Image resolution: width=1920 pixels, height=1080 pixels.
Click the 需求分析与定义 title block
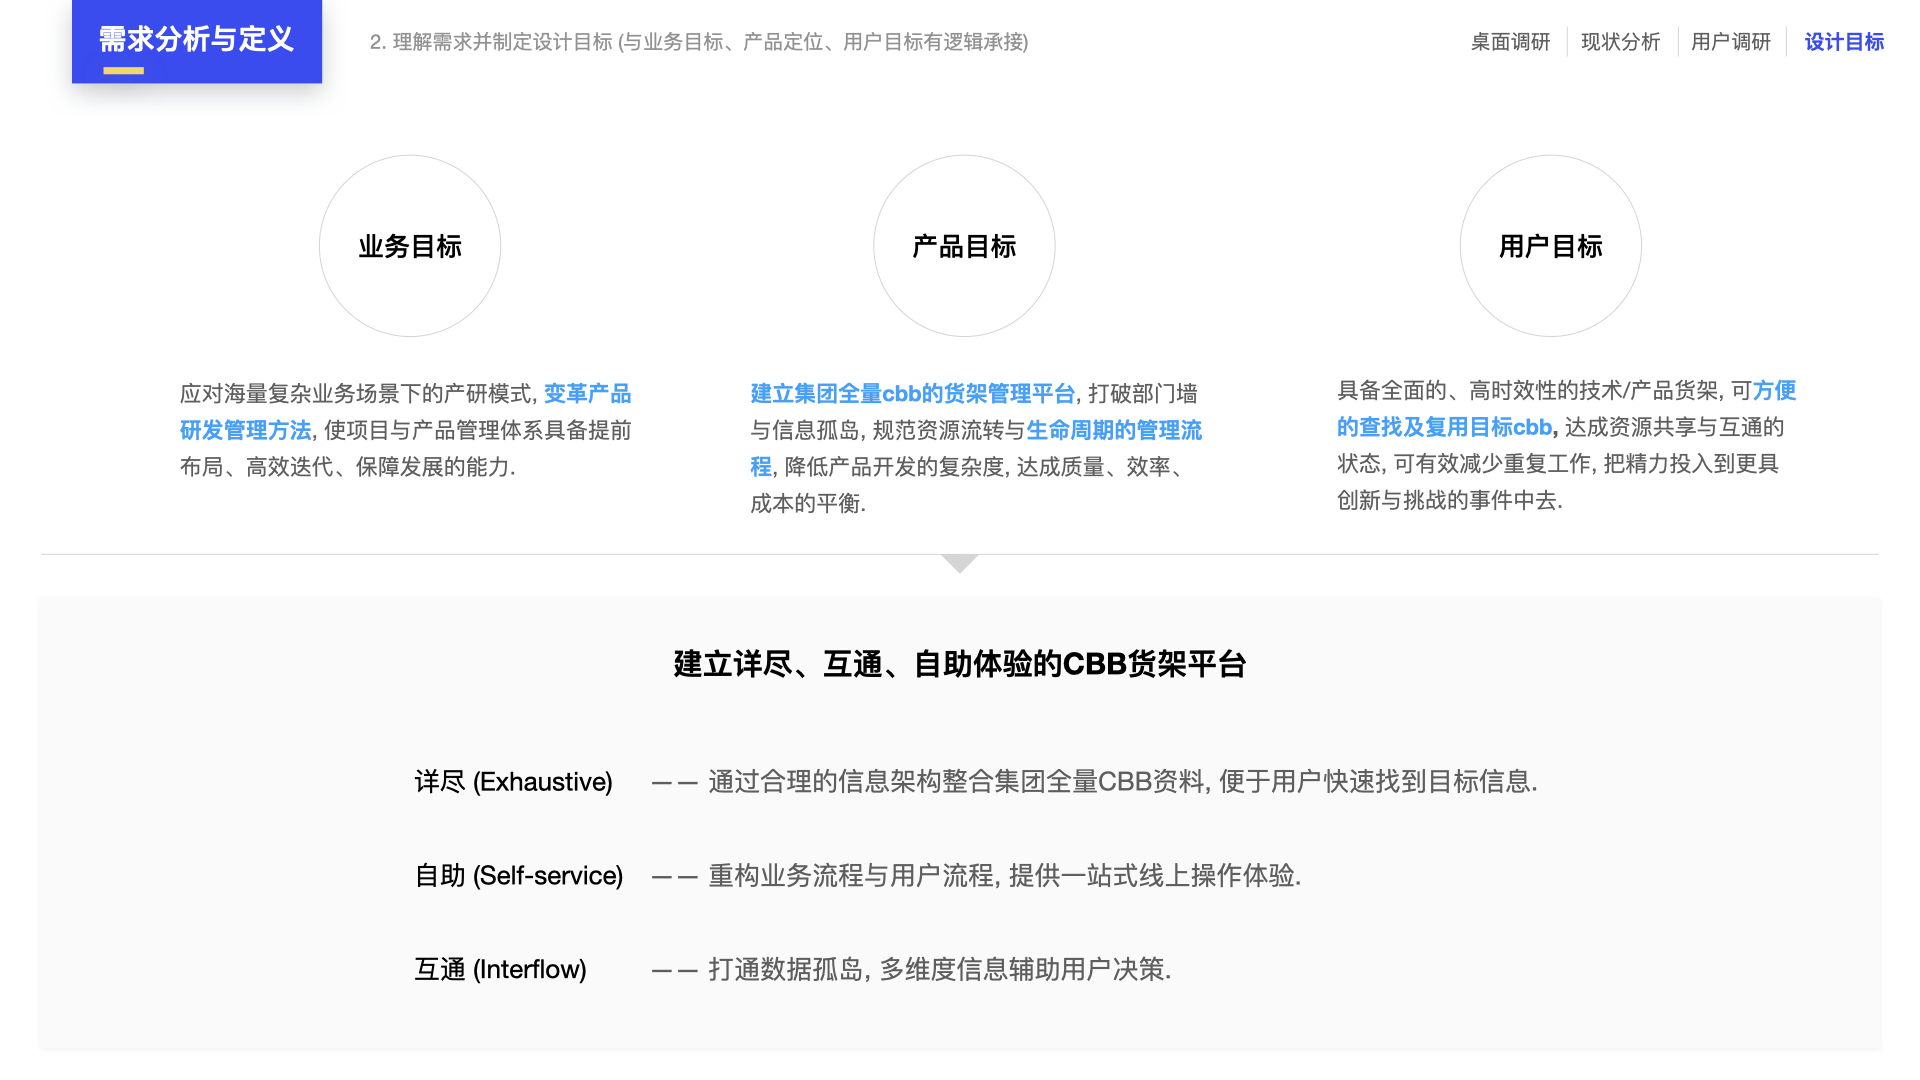click(197, 41)
